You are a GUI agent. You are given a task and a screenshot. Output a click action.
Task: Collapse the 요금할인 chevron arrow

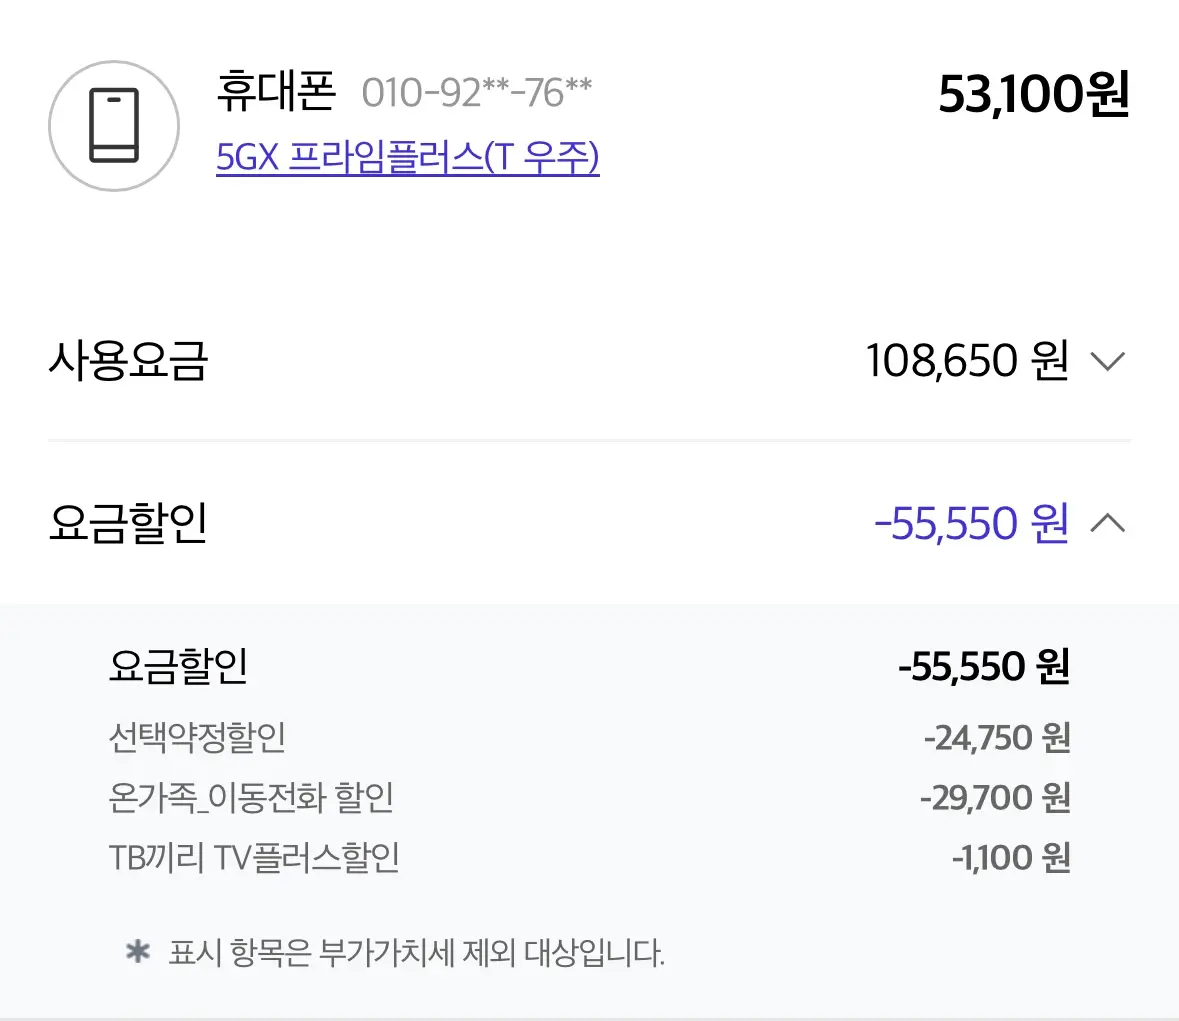pos(1107,523)
